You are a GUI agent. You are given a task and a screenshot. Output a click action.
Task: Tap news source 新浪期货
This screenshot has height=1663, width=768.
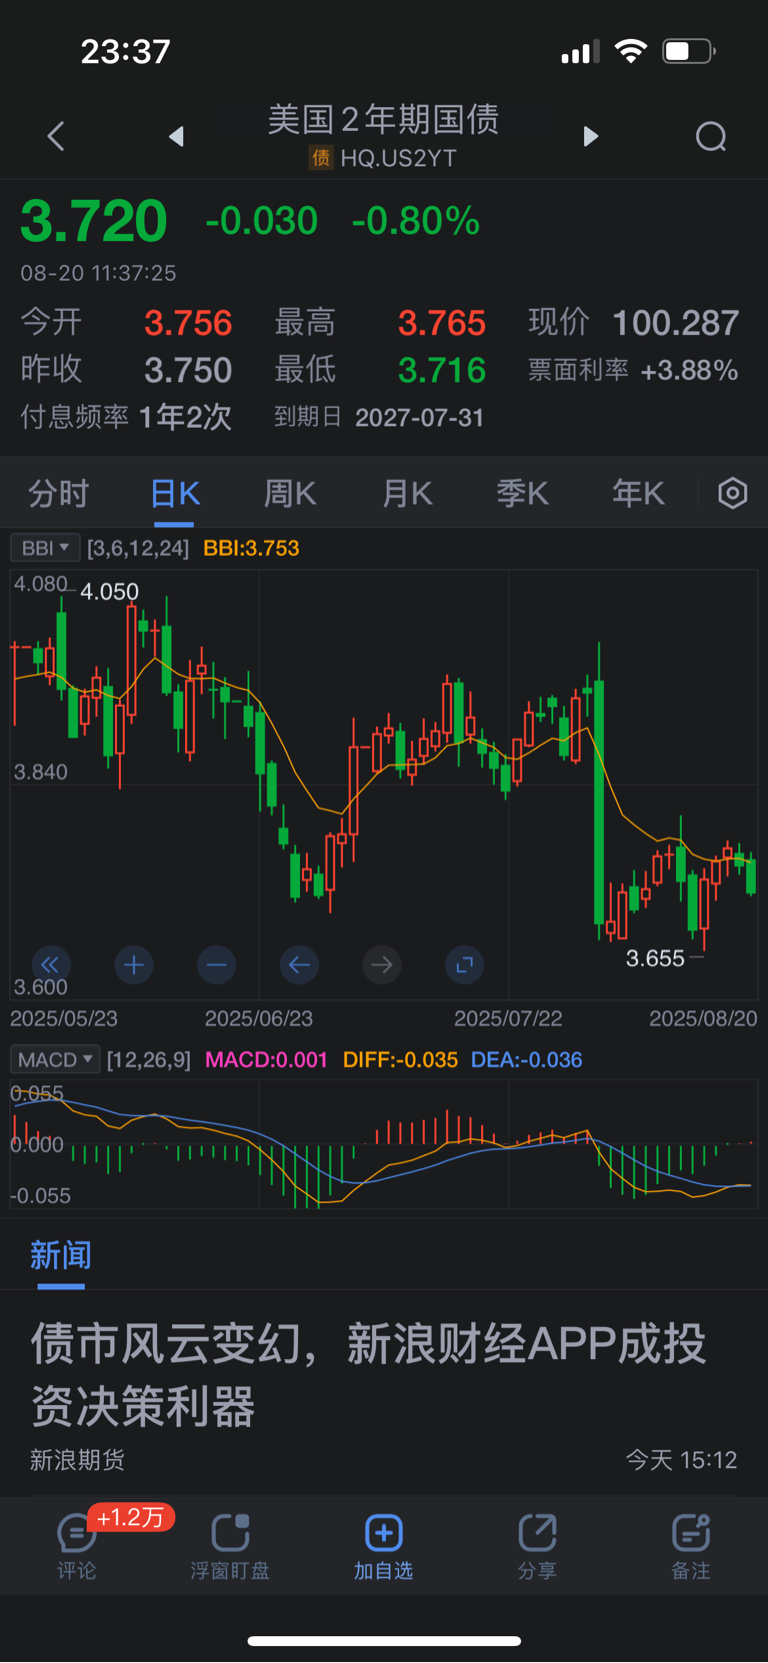pyautogui.click(x=77, y=1460)
